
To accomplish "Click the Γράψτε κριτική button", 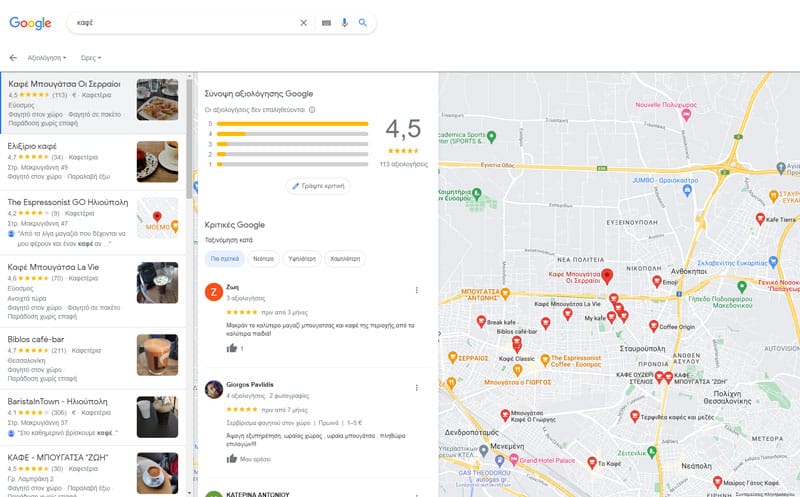I will click(x=318, y=186).
